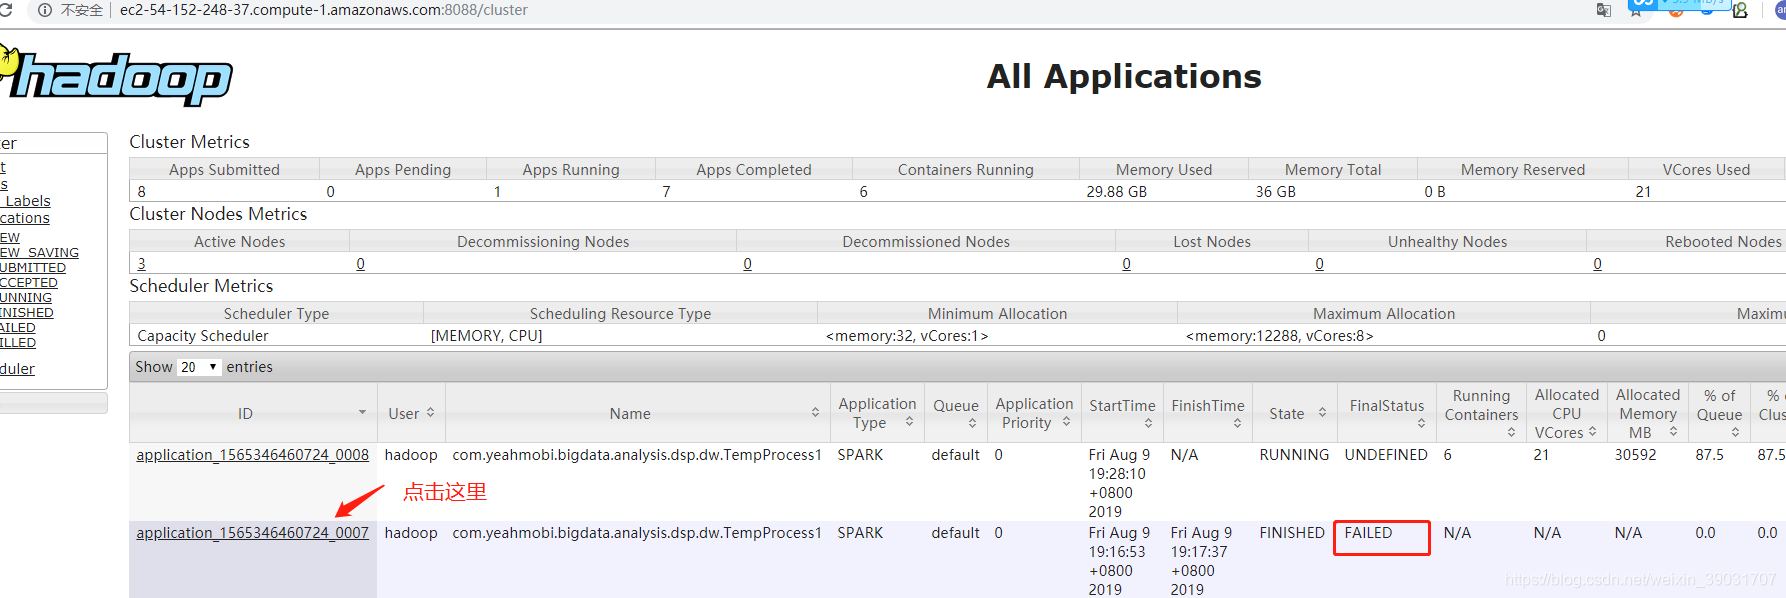Click the browser address bar URL
The height and width of the screenshot is (598, 1786).
tap(323, 10)
